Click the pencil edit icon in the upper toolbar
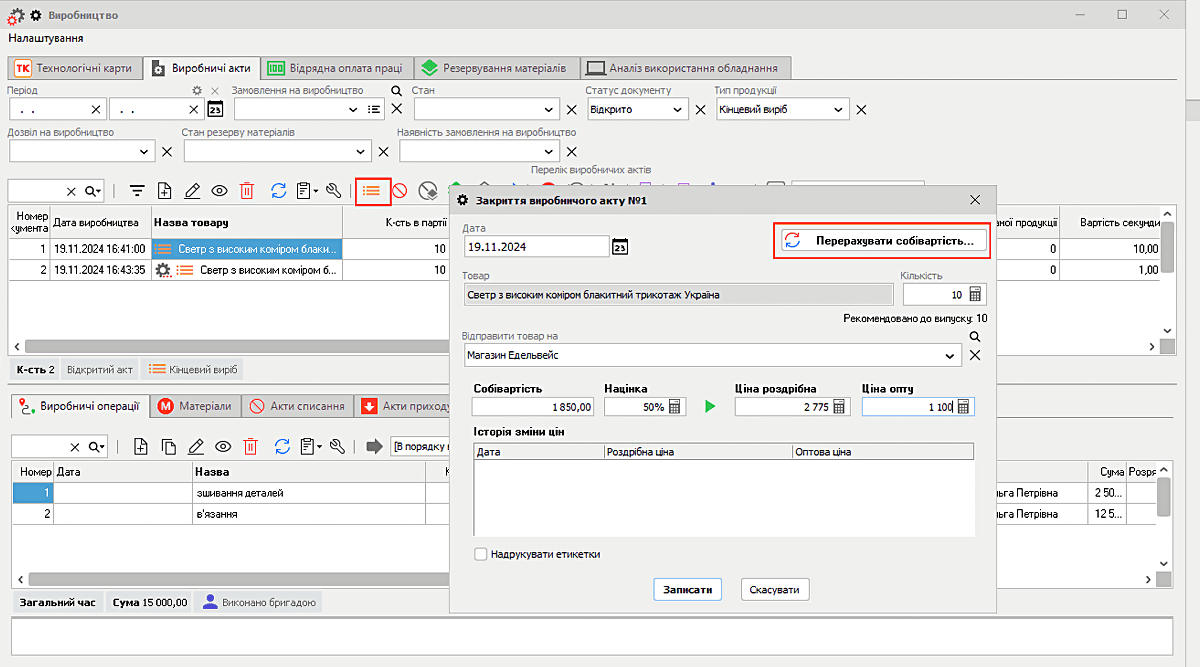The height and width of the screenshot is (667, 1200). 192,191
